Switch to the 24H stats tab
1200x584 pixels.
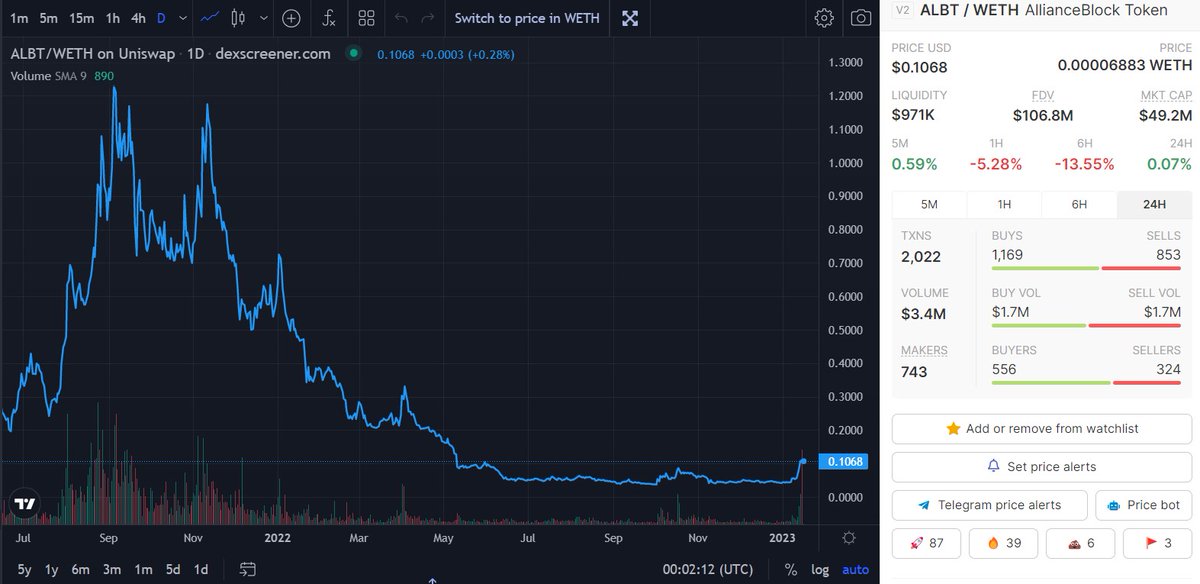click(x=1154, y=204)
